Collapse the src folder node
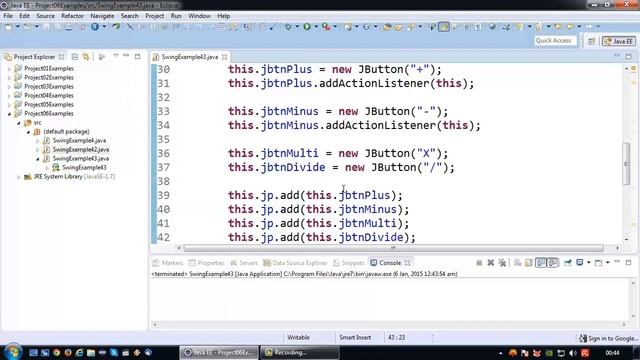 tap(19, 123)
